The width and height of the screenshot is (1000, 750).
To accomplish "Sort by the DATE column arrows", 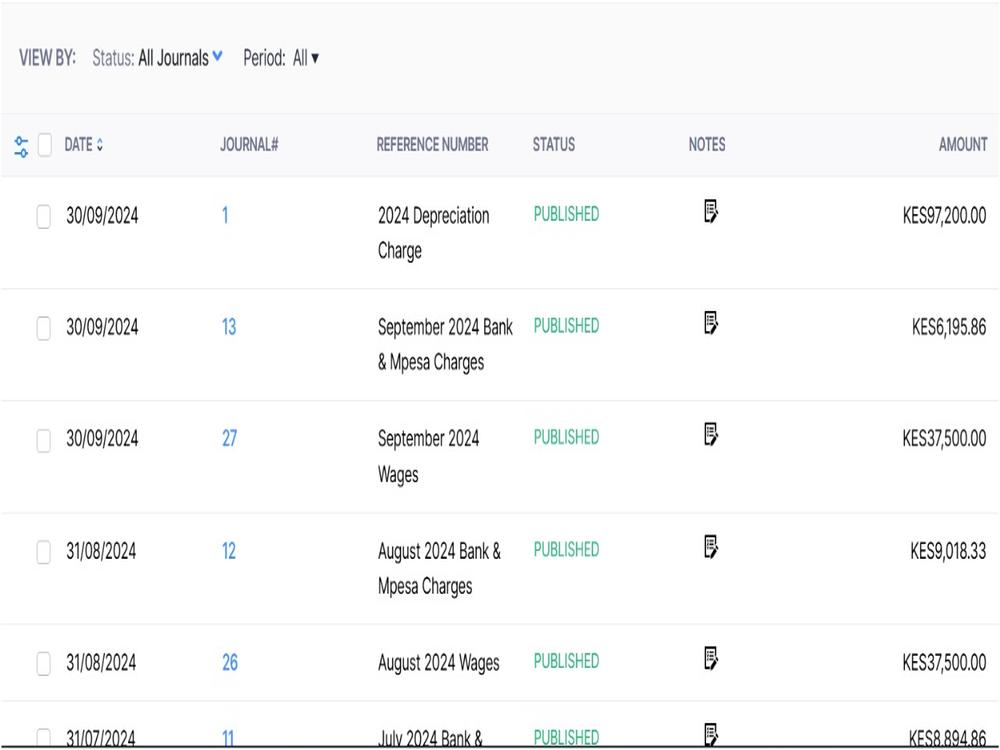I will pyautogui.click(x=99, y=145).
